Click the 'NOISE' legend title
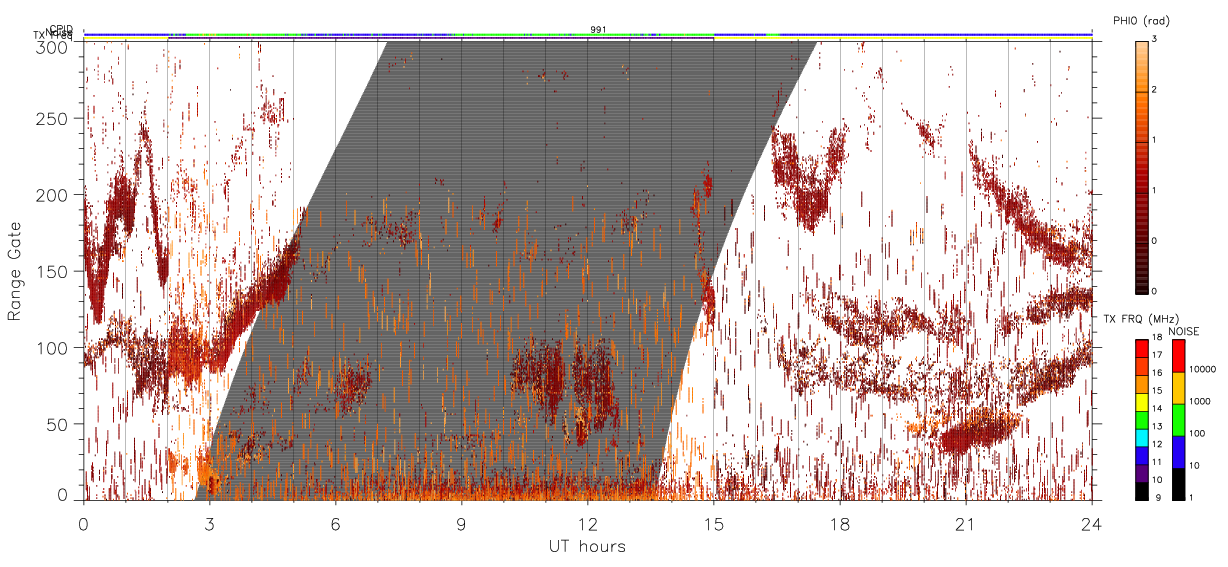 1184,331
